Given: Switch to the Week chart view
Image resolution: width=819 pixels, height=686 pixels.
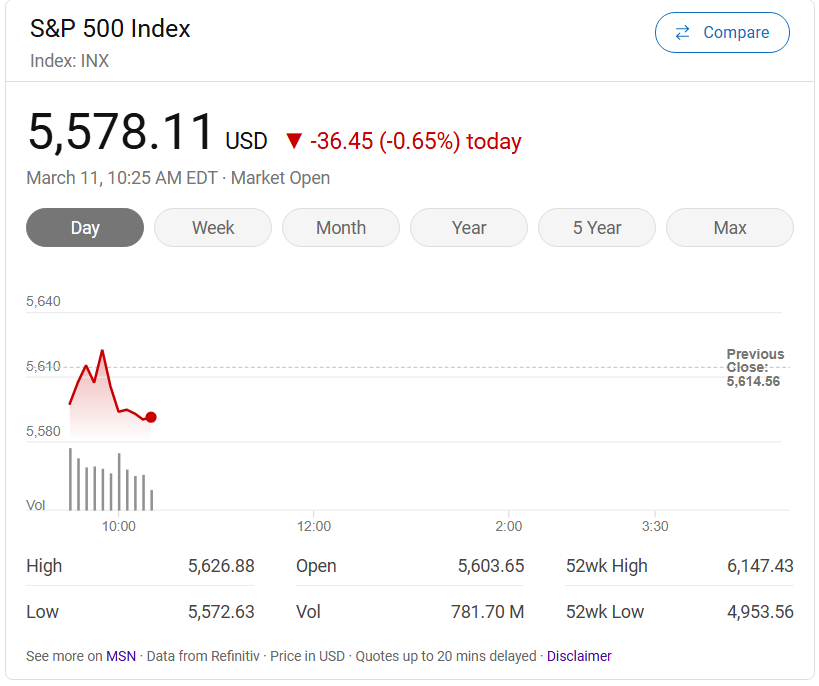Looking at the screenshot, I should [x=213, y=228].
